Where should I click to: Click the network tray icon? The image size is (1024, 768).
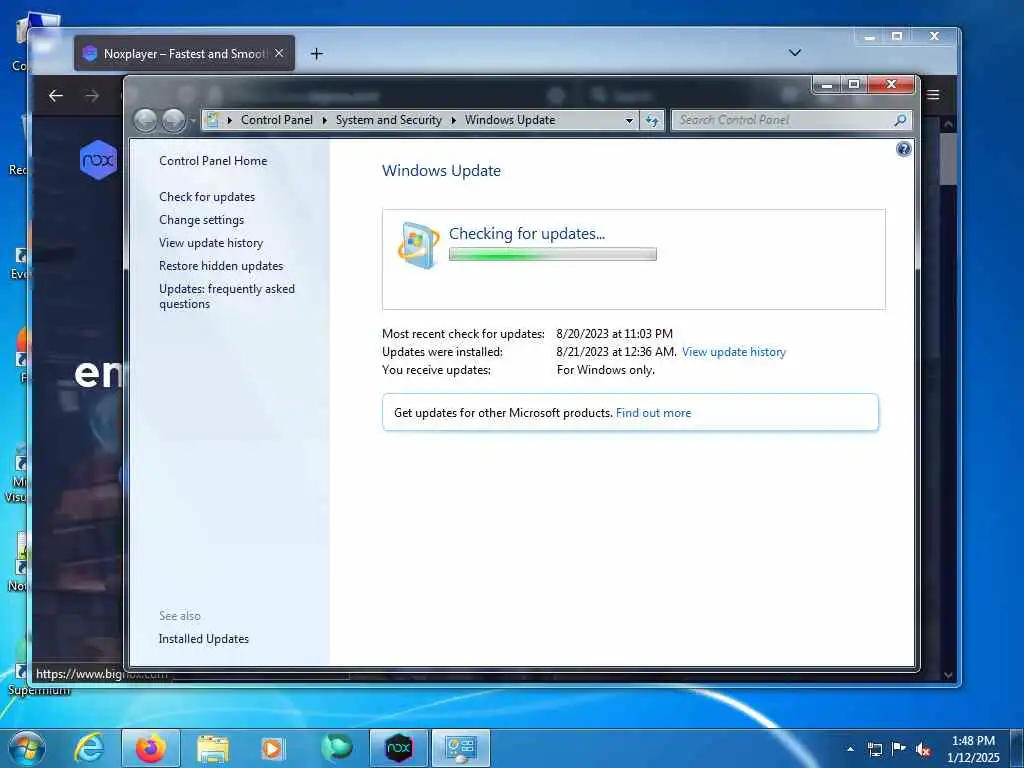tap(874, 749)
